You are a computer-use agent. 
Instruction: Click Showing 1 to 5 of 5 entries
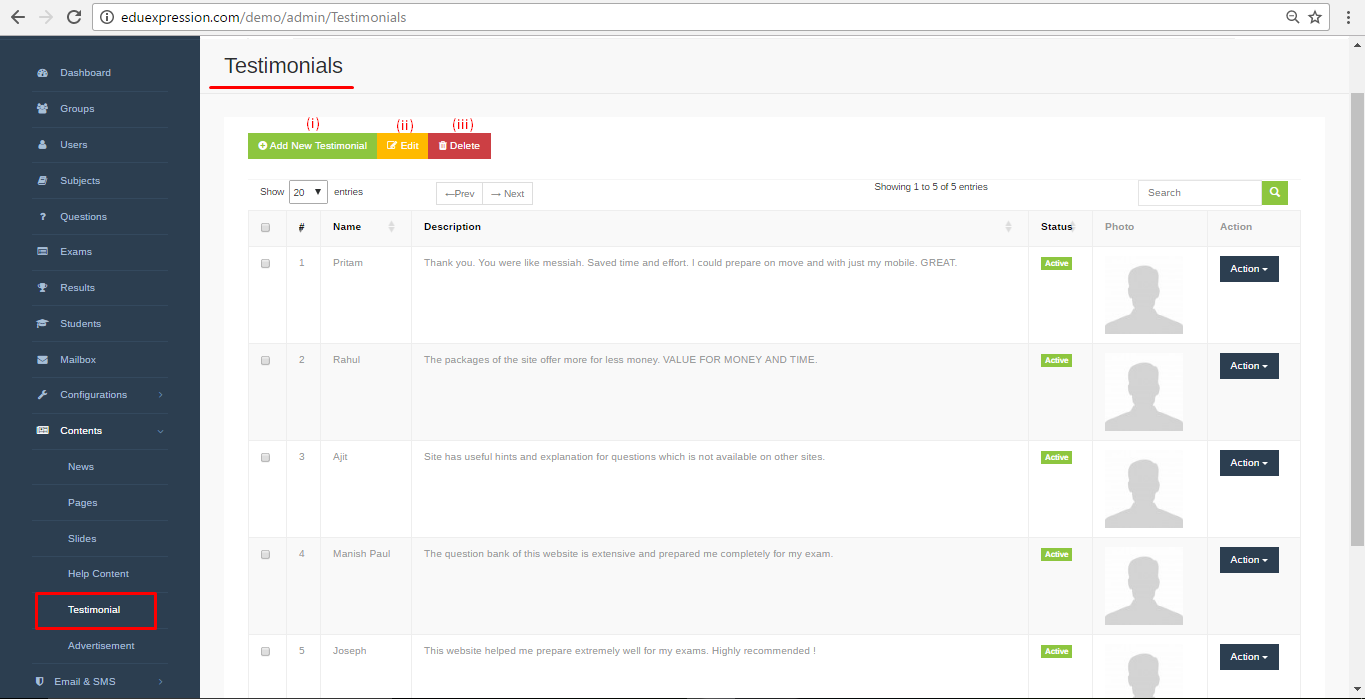click(x=931, y=187)
